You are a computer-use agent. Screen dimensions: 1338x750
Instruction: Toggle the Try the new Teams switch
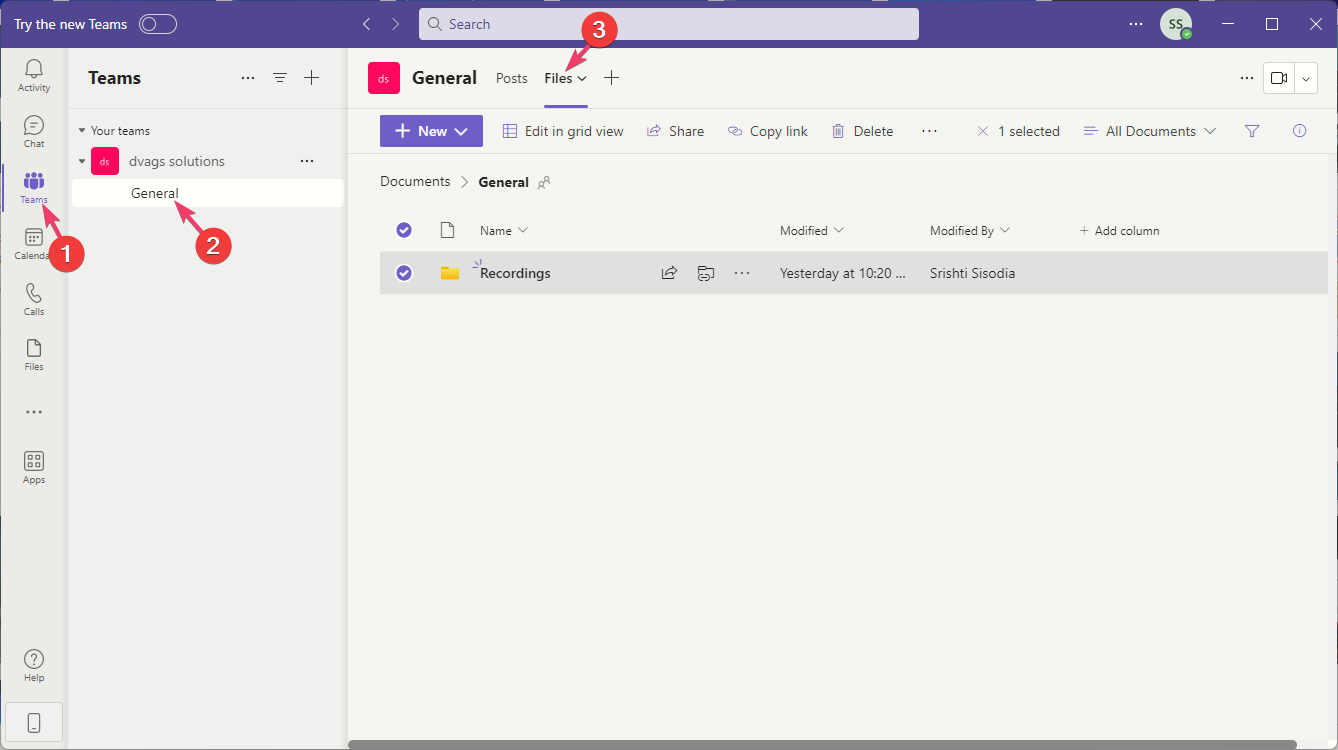point(158,24)
